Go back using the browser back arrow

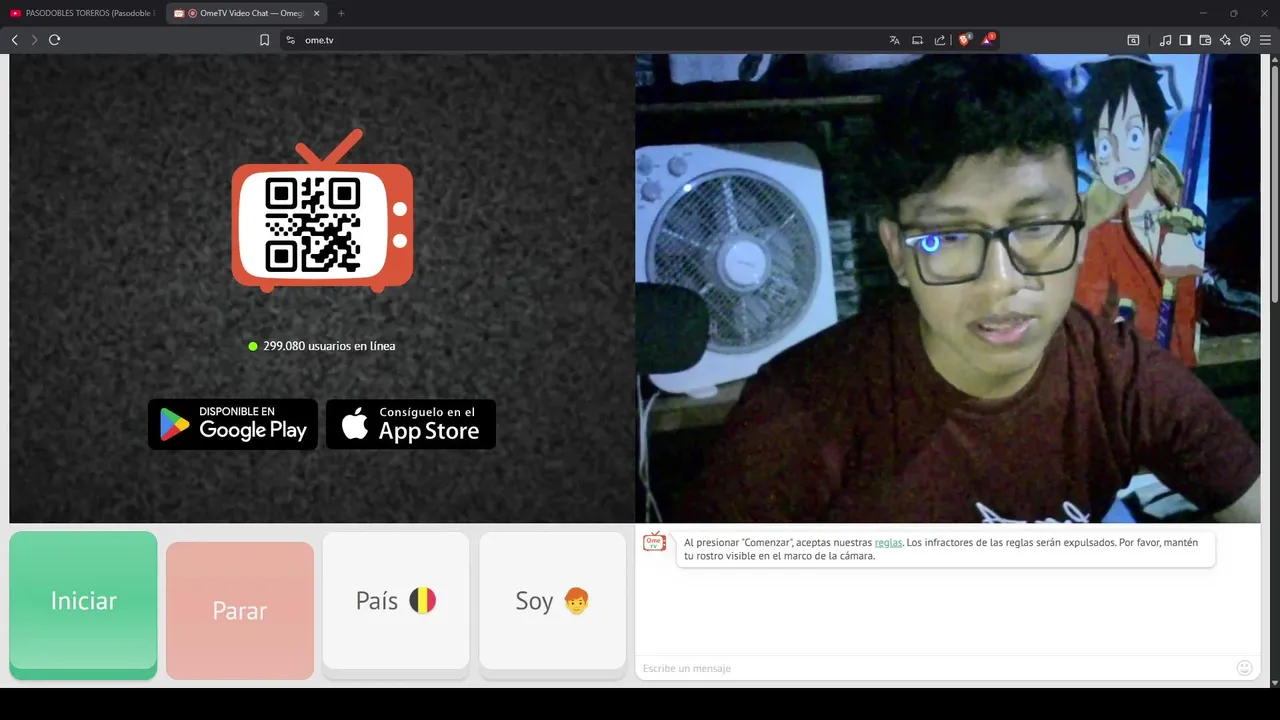(14, 40)
